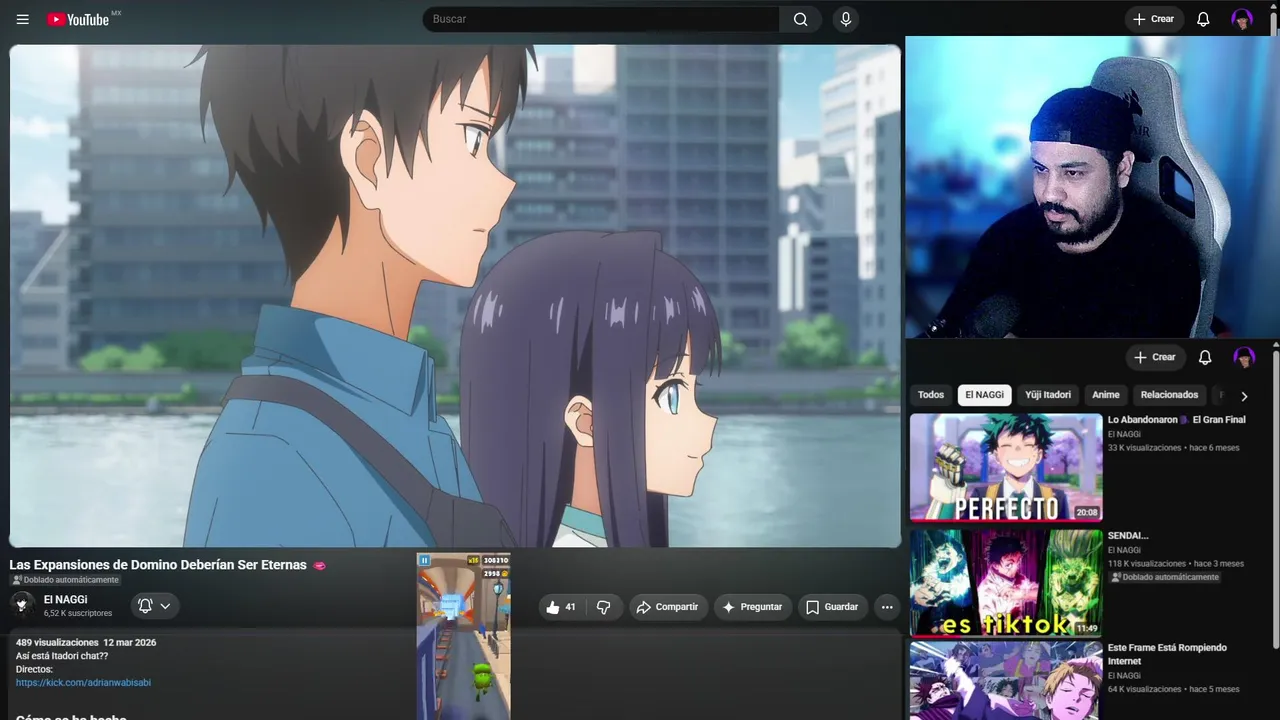
Task: Click the right page scrollbar
Action: point(1276,500)
